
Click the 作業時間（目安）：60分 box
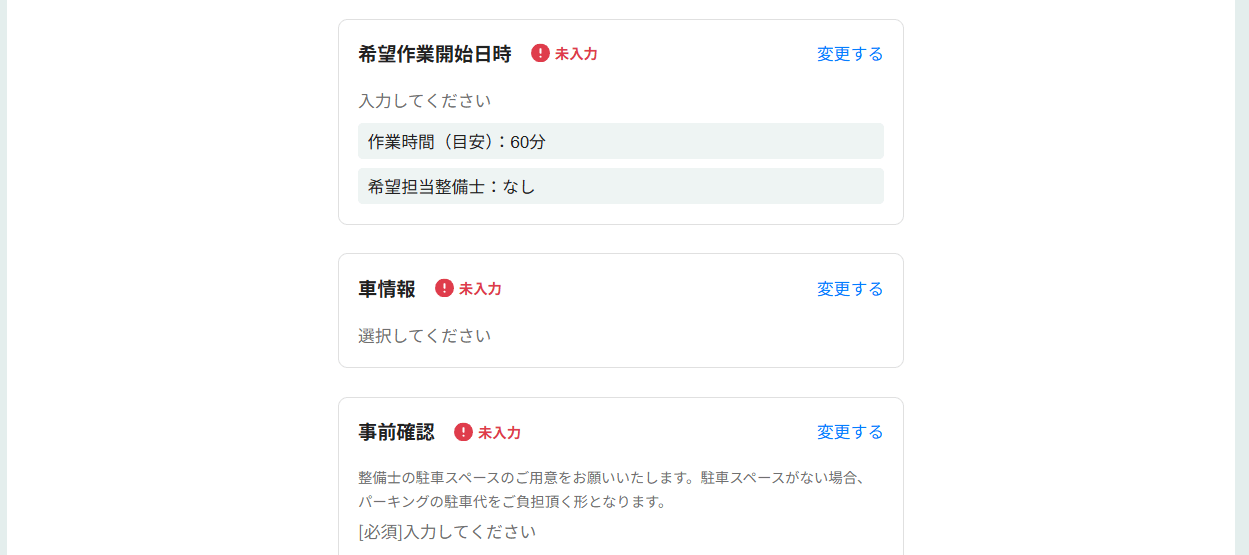pos(620,141)
